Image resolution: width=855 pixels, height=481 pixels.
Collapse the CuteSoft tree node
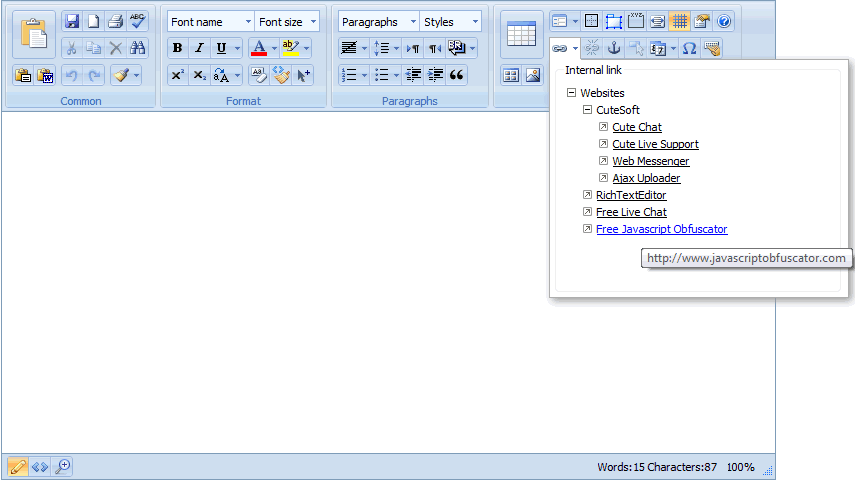click(x=587, y=110)
